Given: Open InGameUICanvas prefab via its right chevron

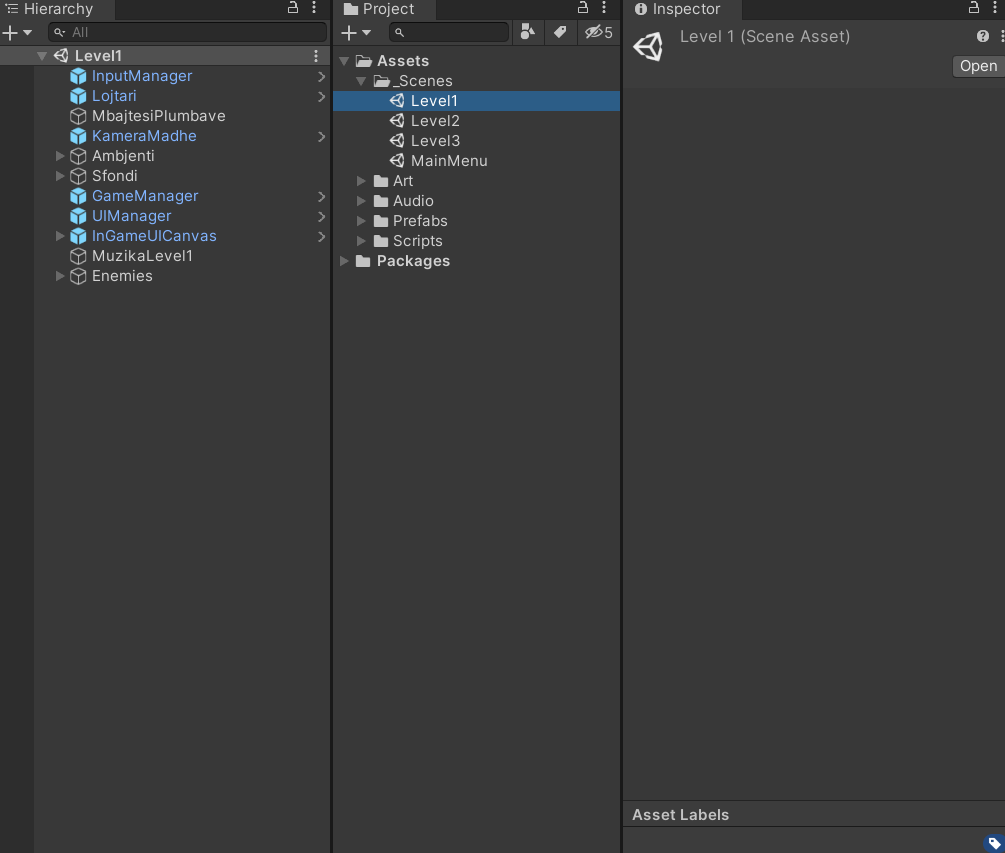Looking at the screenshot, I should point(321,236).
